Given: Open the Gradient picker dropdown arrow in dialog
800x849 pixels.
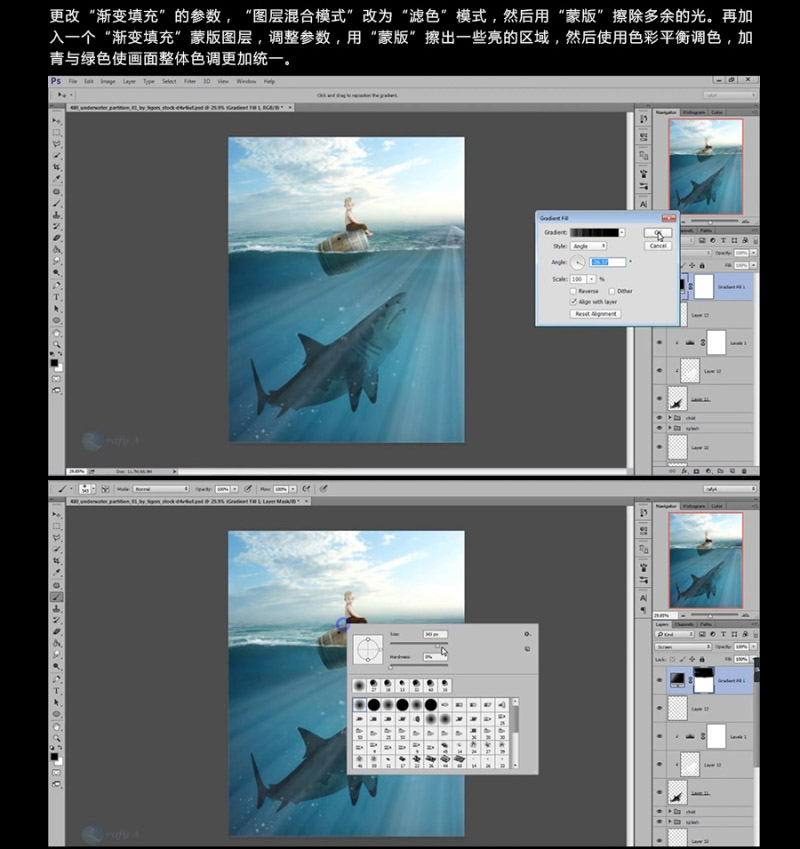Looking at the screenshot, I should [622, 232].
